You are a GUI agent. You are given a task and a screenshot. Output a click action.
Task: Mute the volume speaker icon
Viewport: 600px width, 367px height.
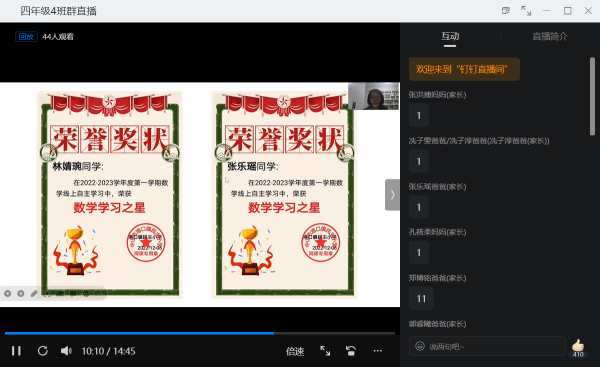pyautogui.click(x=66, y=351)
